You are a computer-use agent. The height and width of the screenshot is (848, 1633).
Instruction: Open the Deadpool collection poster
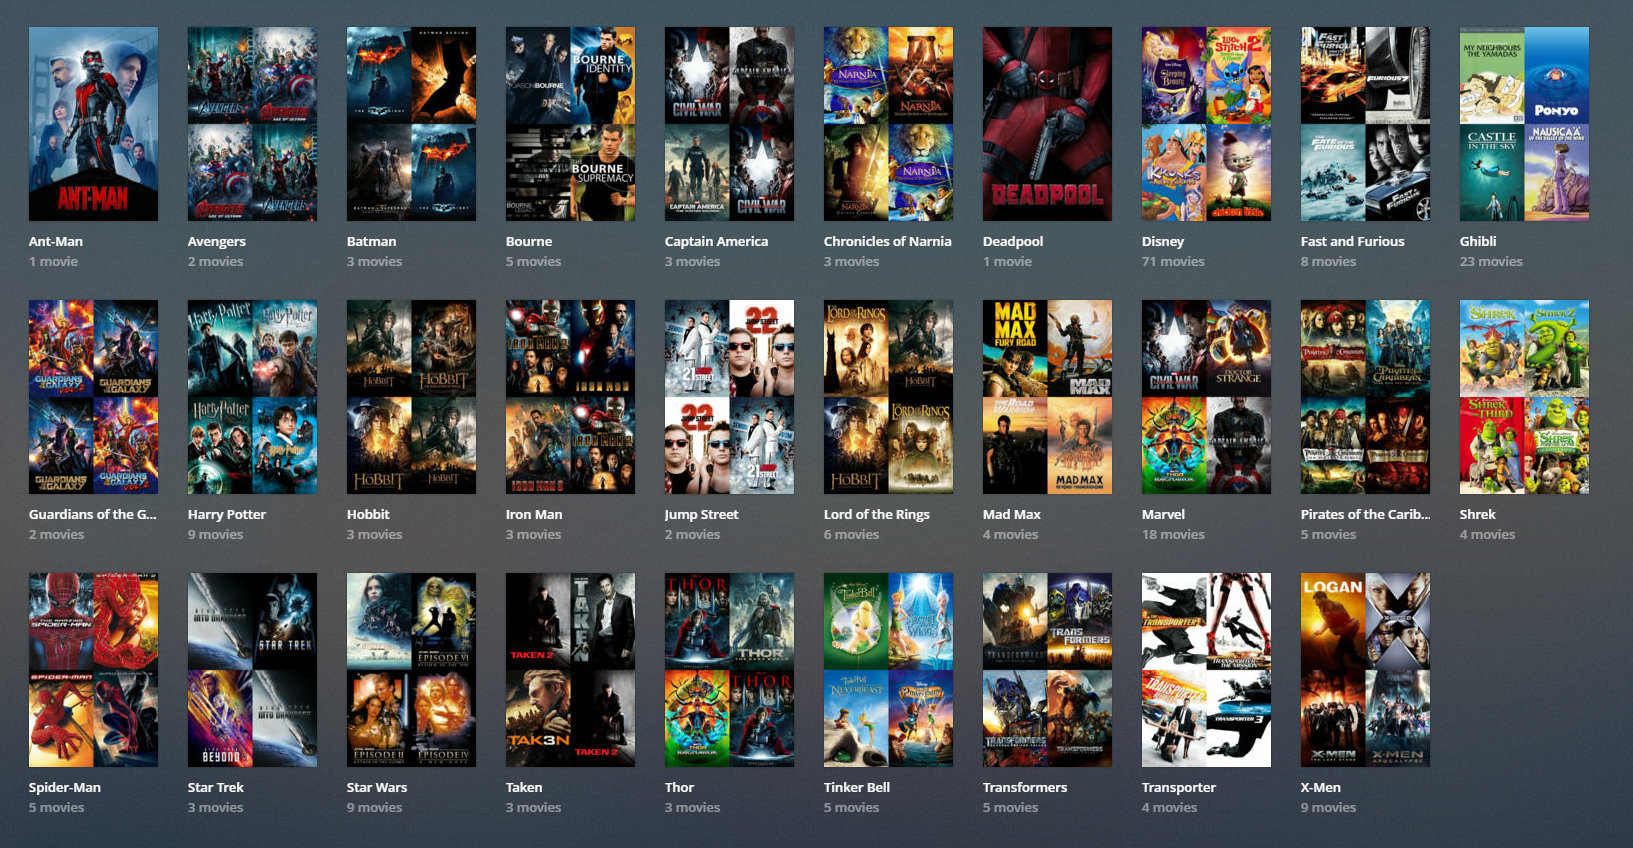1047,124
